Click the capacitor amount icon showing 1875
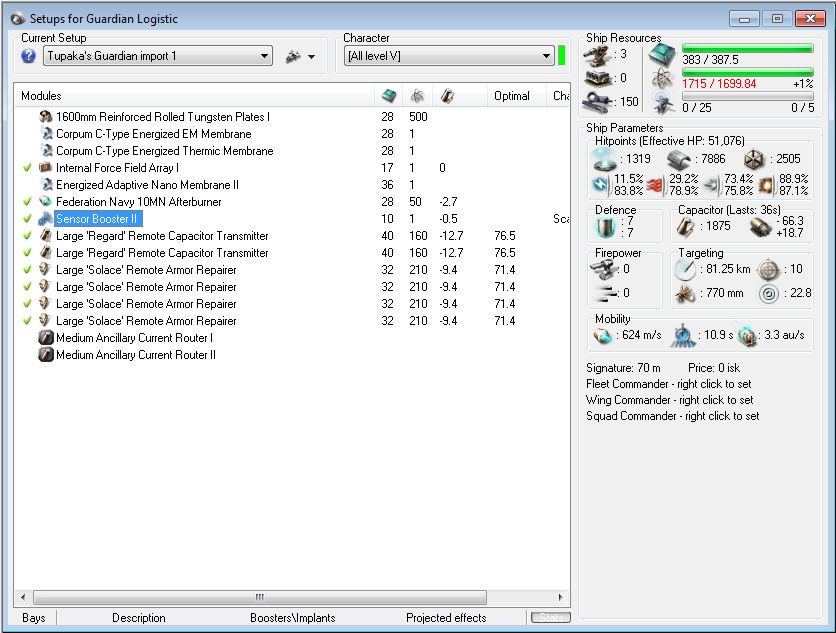The image size is (836, 633). tap(685, 227)
